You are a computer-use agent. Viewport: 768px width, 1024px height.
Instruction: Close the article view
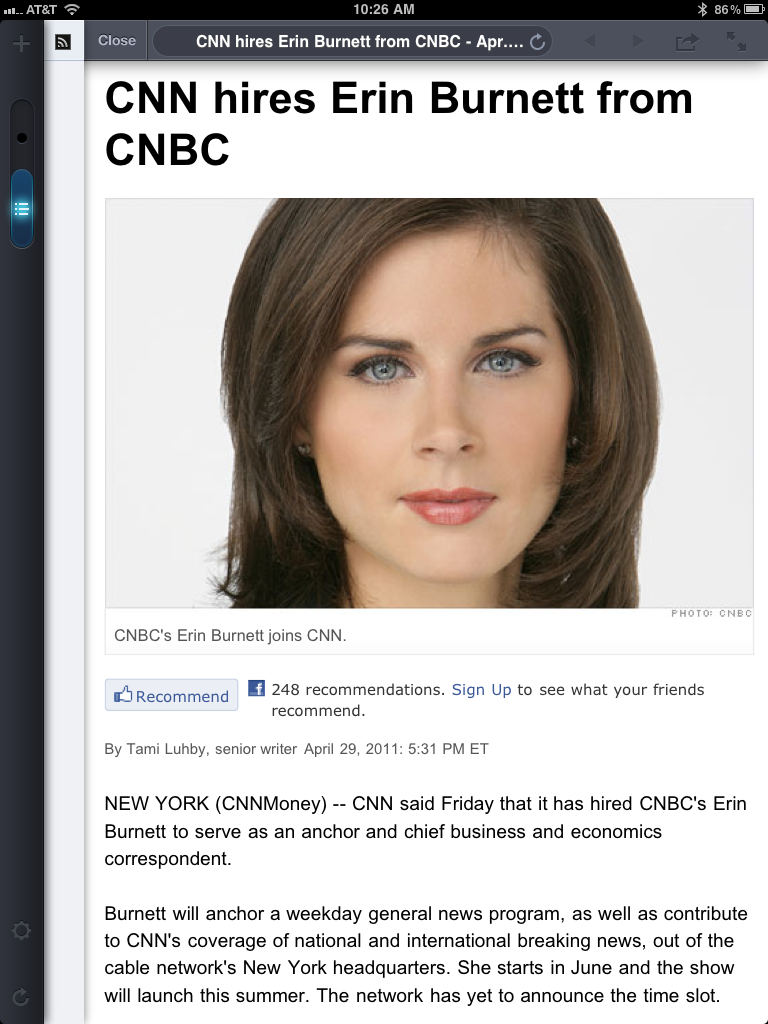117,40
